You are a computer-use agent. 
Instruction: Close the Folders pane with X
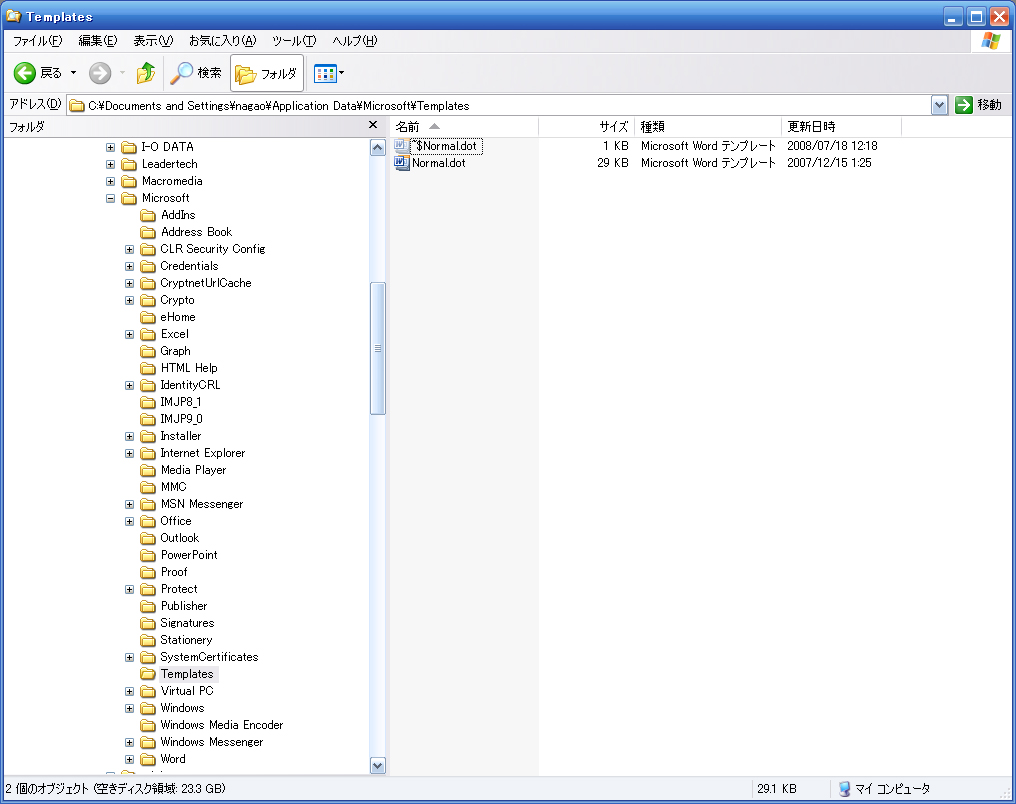click(373, 125)
